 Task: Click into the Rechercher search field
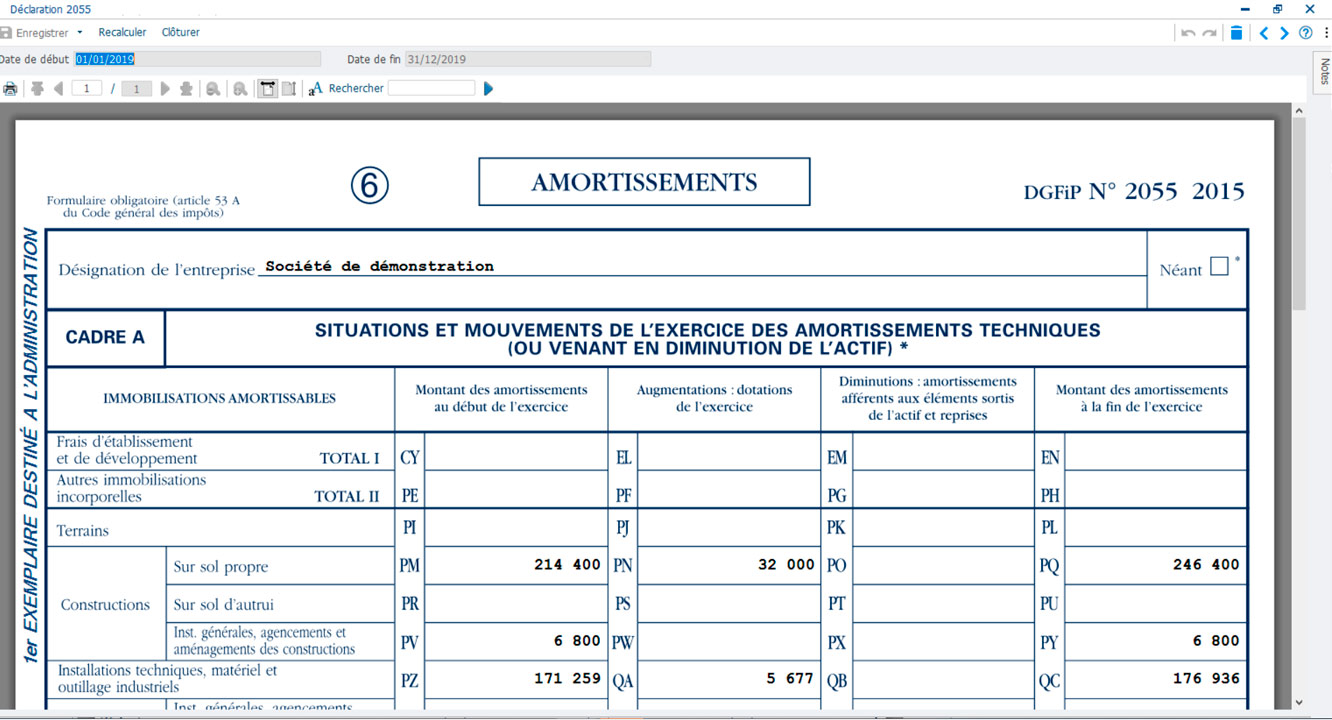(x=431, y=89)
